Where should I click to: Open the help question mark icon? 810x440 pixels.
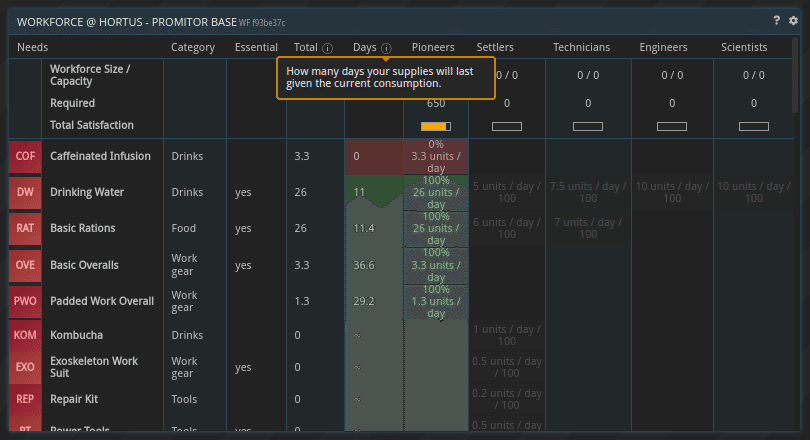[x=776, y=20]
